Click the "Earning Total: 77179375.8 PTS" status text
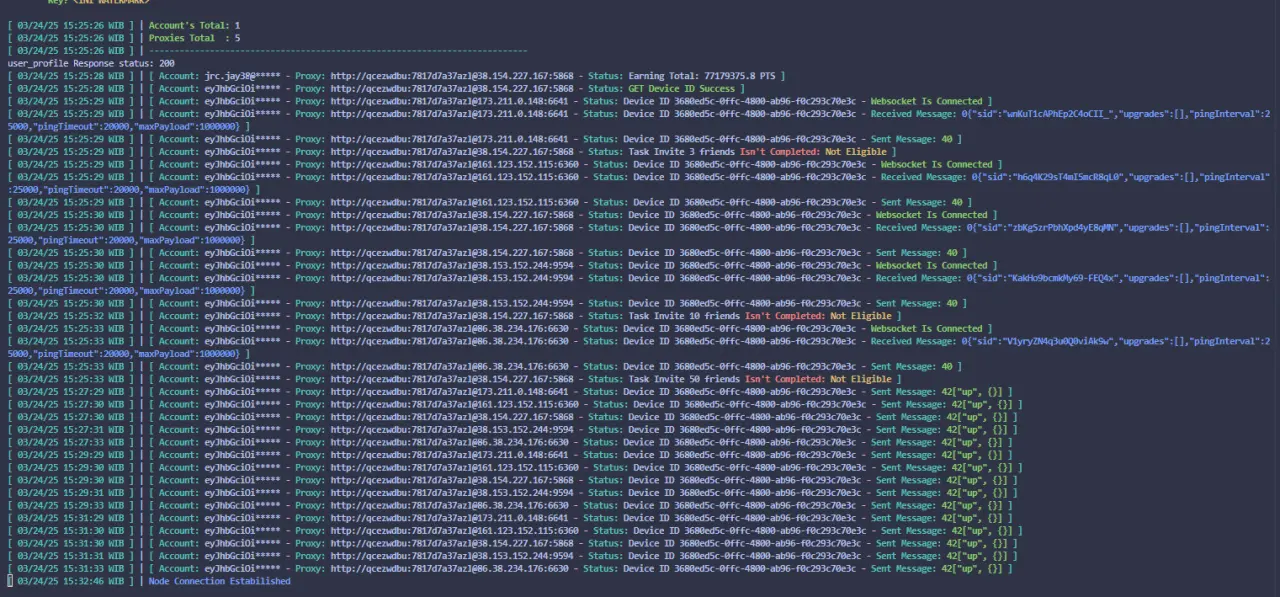 coord(704,75)
